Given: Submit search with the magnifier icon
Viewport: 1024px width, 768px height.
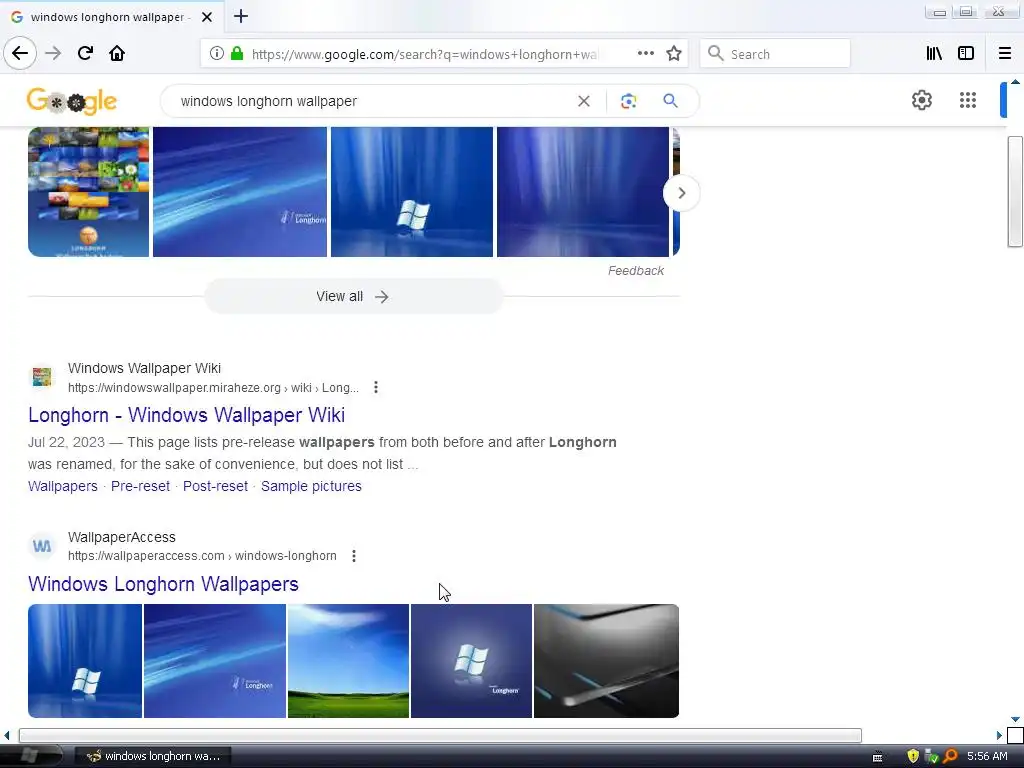Looking at the screenshot, I should tap(670, 101).
